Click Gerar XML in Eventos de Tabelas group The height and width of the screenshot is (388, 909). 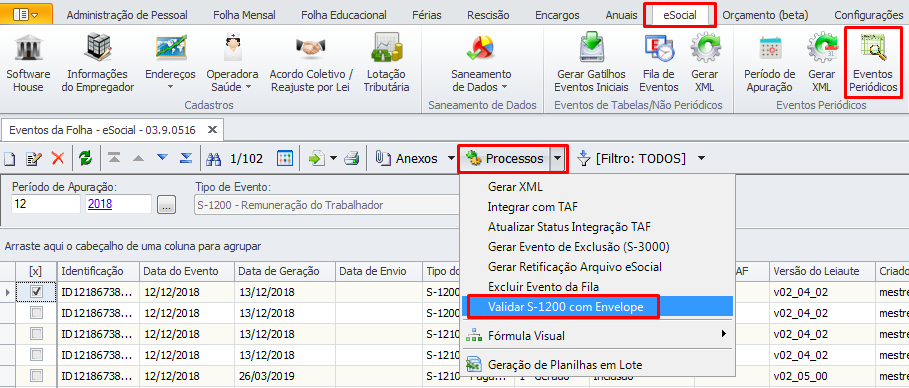[x=704, y=63]
